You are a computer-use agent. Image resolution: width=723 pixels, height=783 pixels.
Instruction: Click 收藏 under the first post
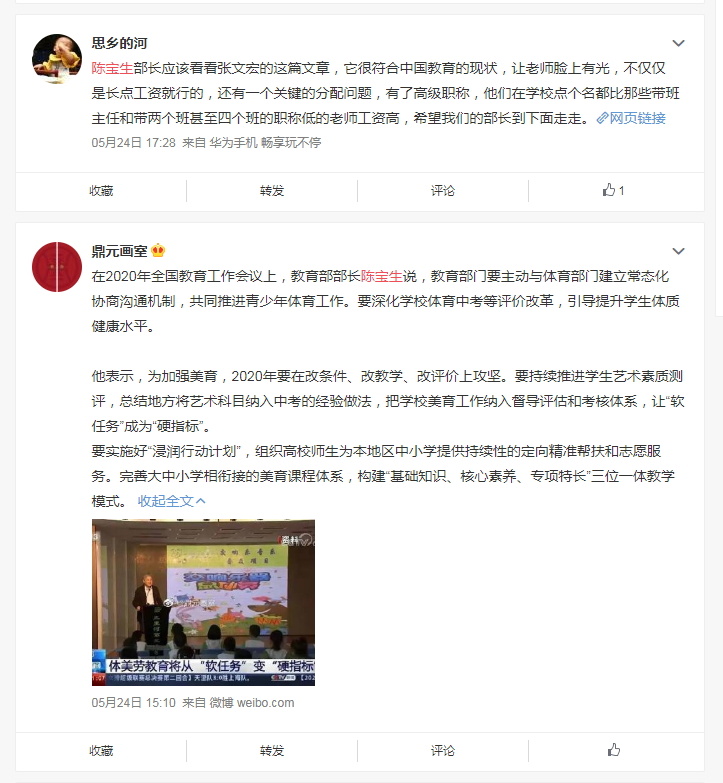101,191
